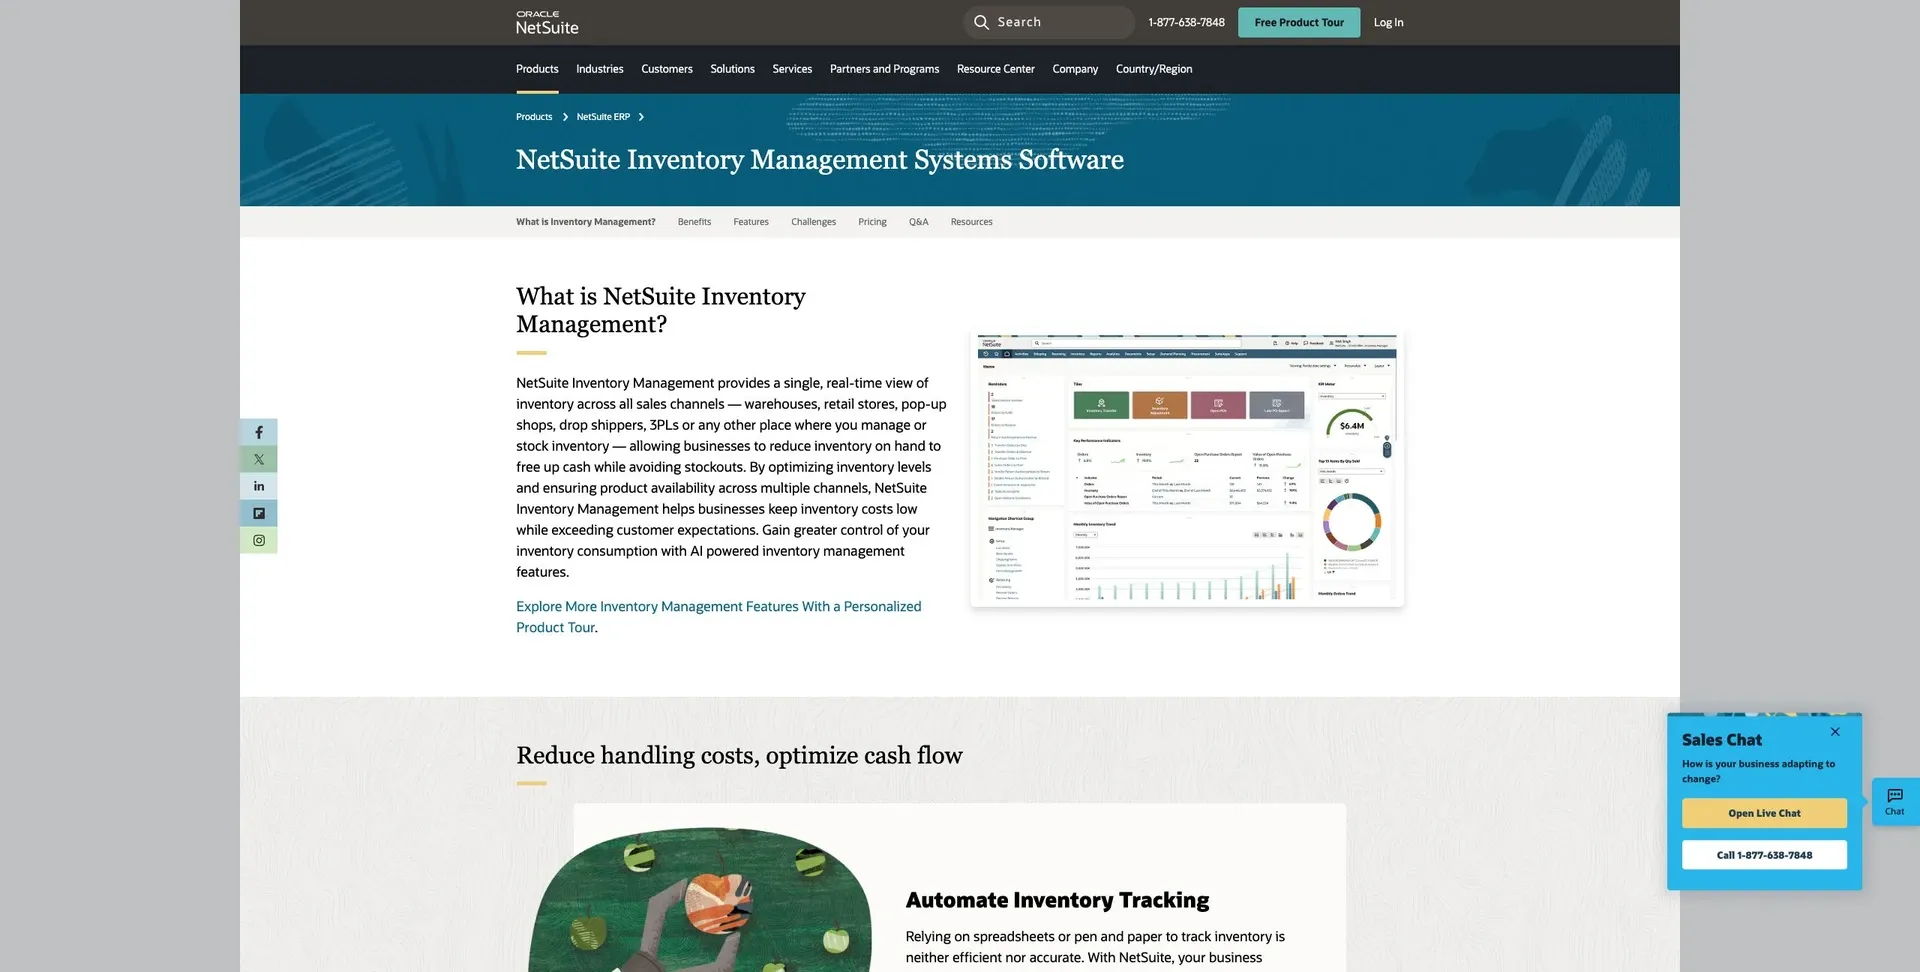Viewport: 1920px width, 972px height.
Task: Click the Log In link
Action: [1388, 22]
